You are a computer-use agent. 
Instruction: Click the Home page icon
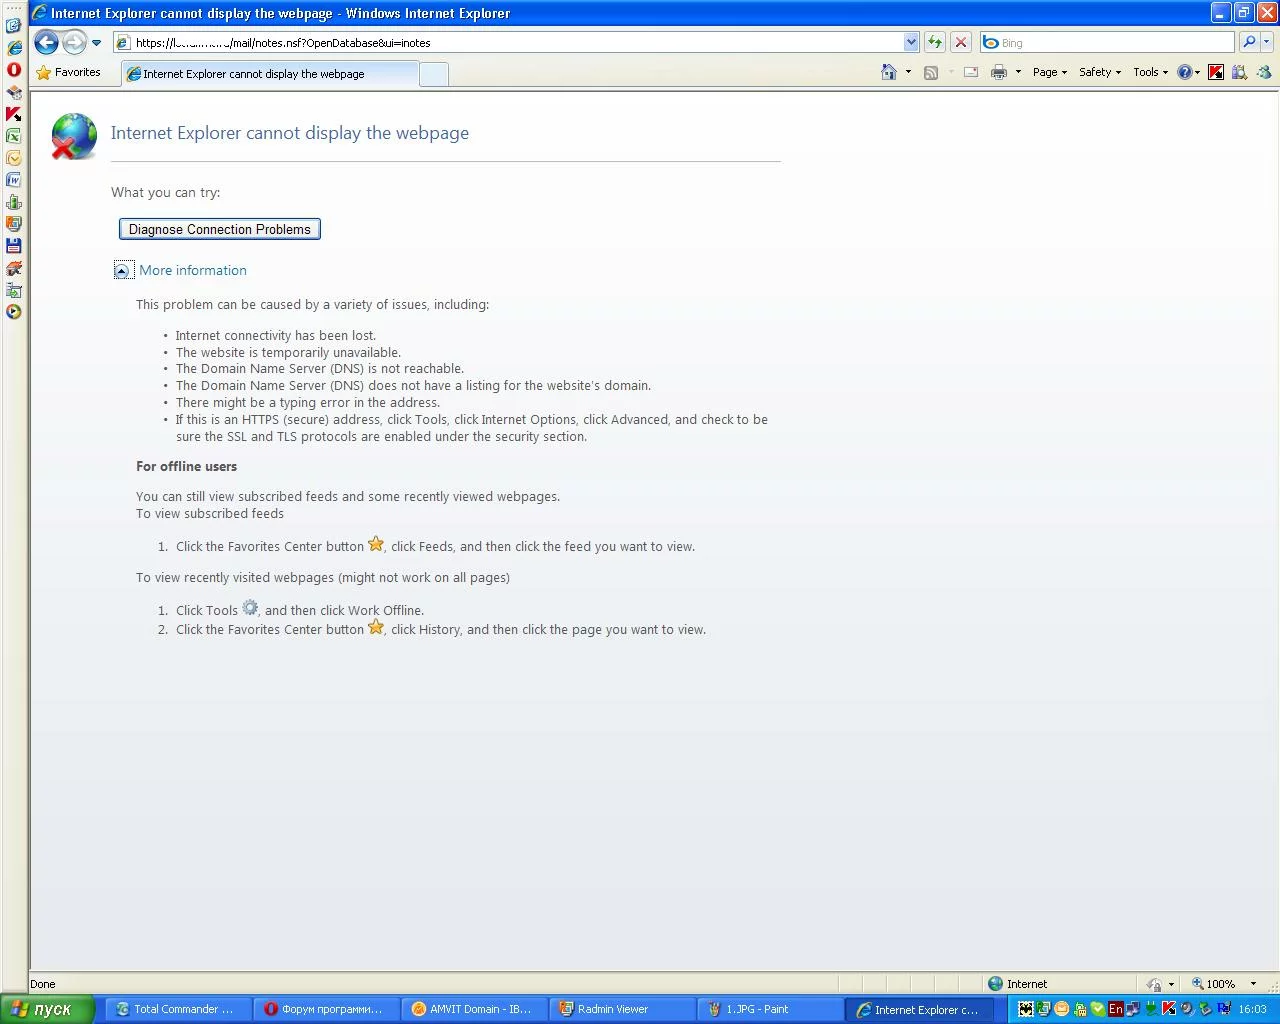pos(888,72)
